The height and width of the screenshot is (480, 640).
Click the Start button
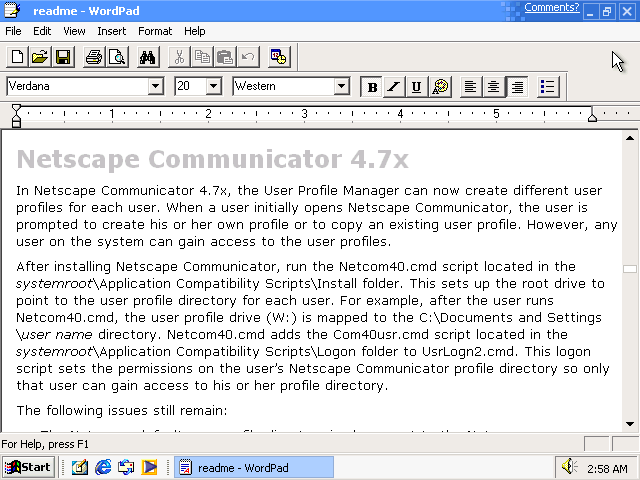click(28, 467)
